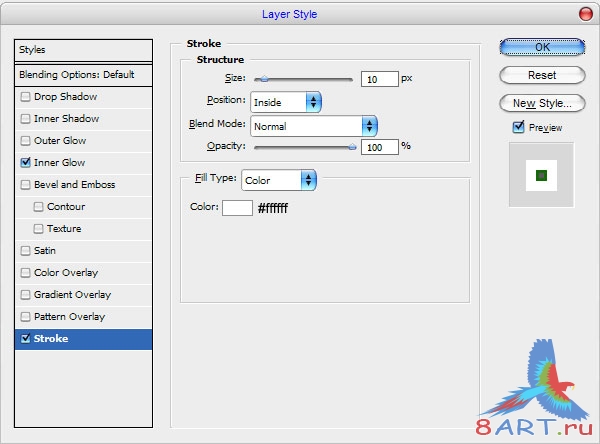600x444 pixels.
Task: Turn on the Texture checkbox
Action: click(38, 229)
